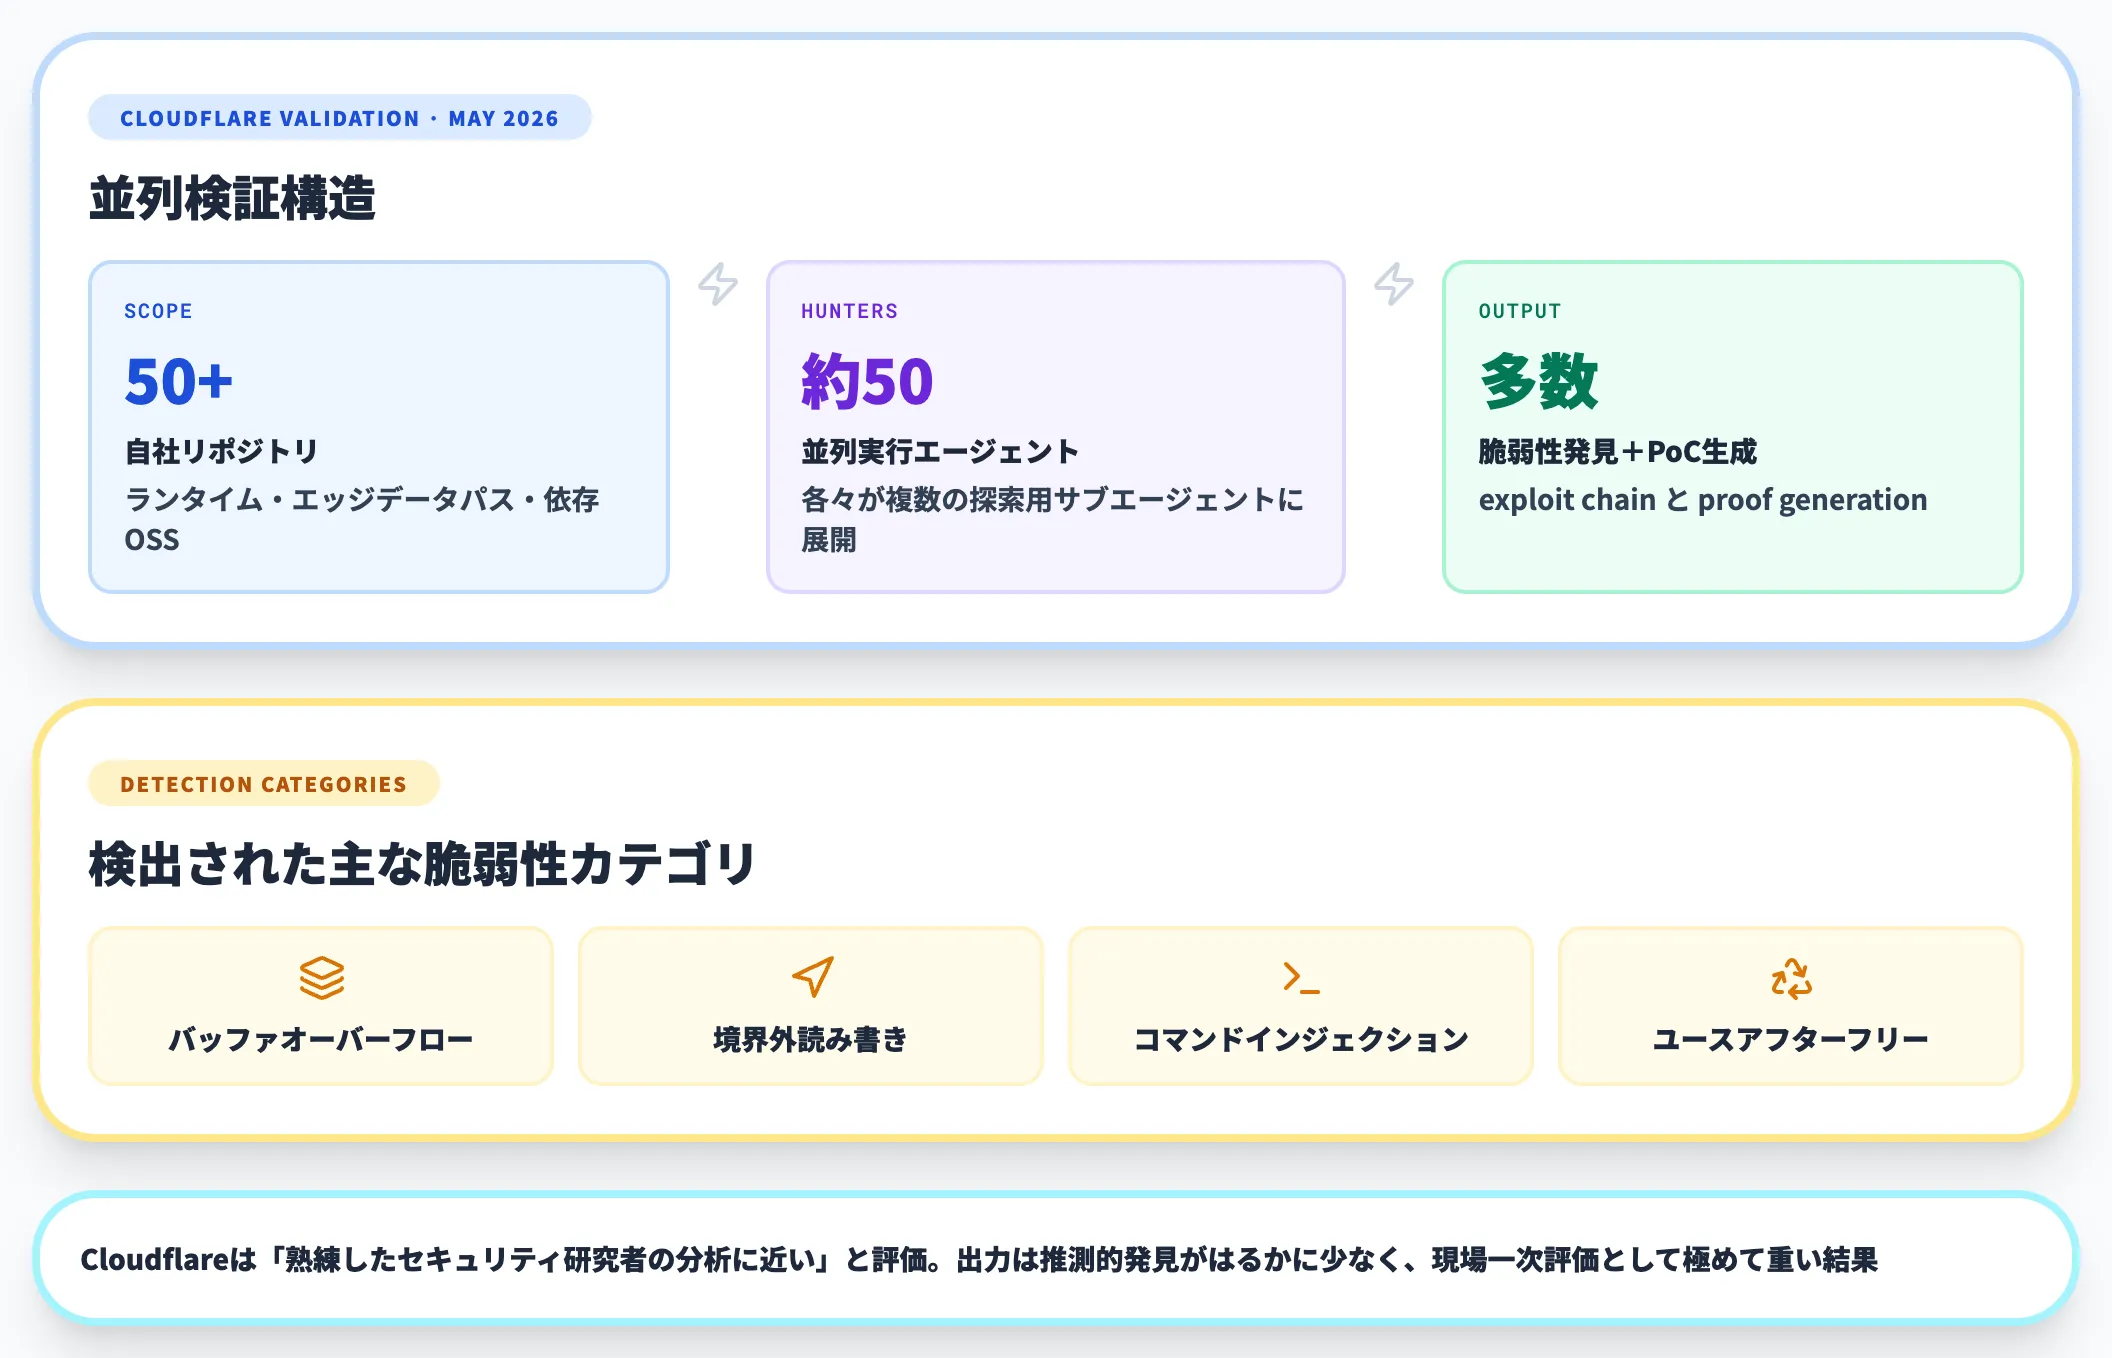Viewport: 2112px width, 1358px height.
Task: Click the 並列検証構造 heading
Action: point(232,198)
